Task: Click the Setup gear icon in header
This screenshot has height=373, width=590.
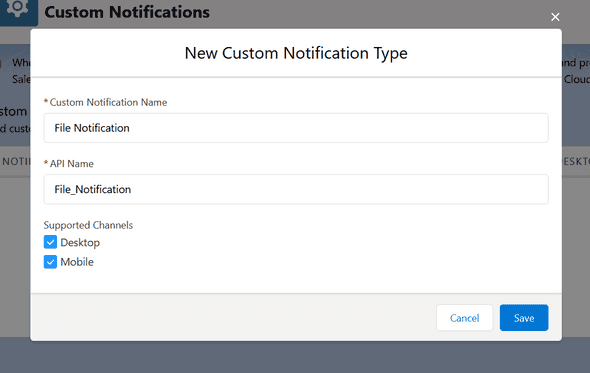Action: point(17,8)
